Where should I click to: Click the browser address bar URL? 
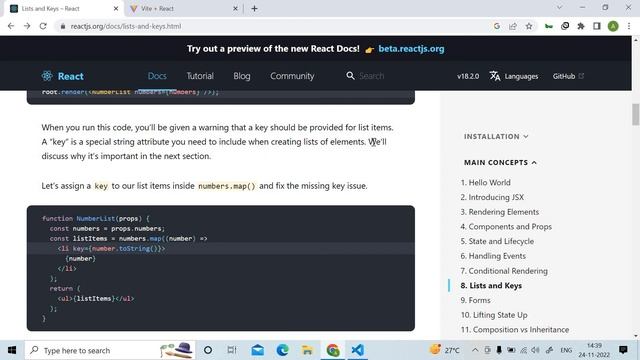(x=126, y=26)
